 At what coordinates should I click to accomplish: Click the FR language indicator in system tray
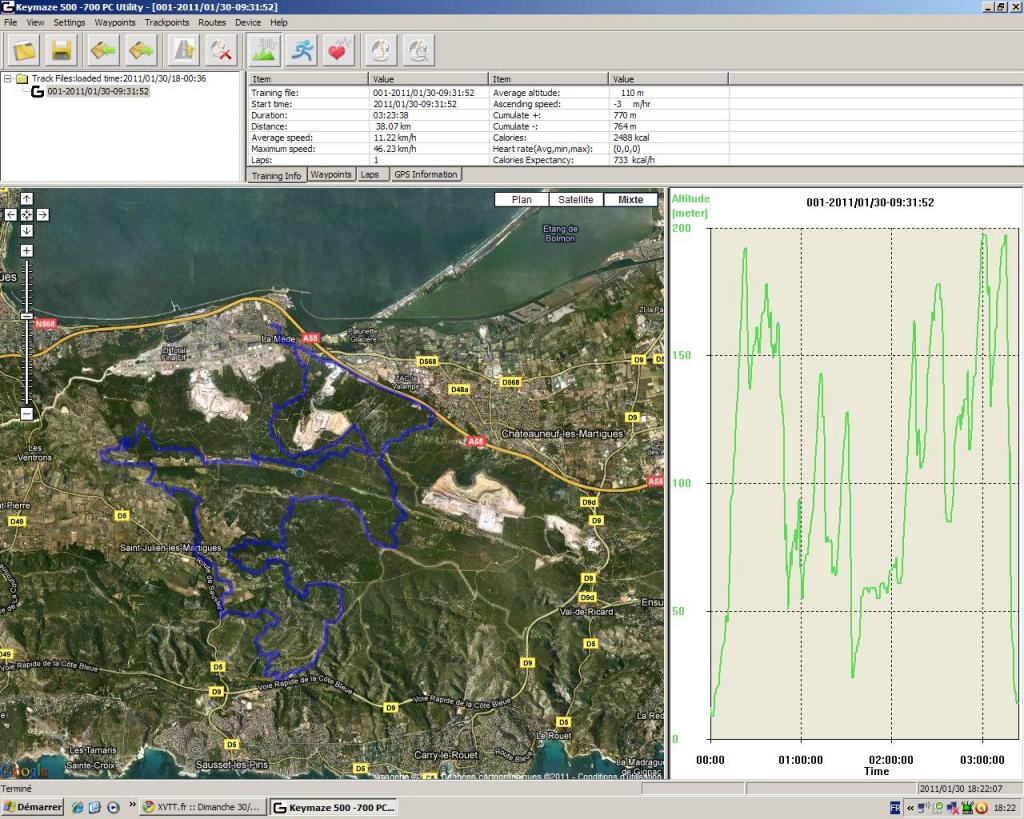[895, 808]
